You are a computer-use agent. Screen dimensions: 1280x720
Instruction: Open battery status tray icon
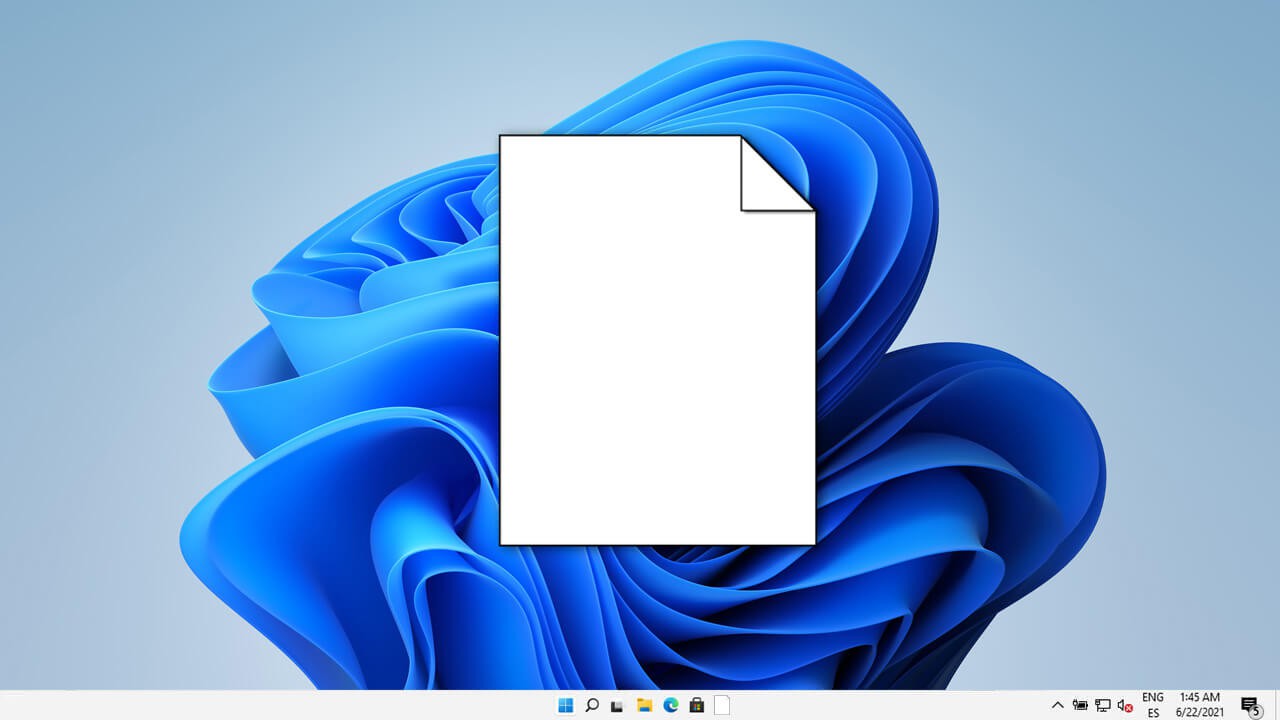point(1081,705)
